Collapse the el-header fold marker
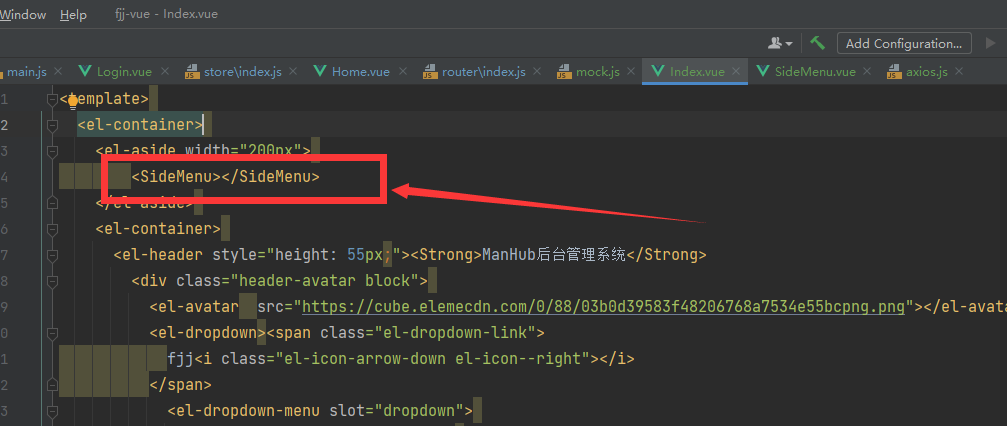1007x426 pixels. [x=52, y=255]
